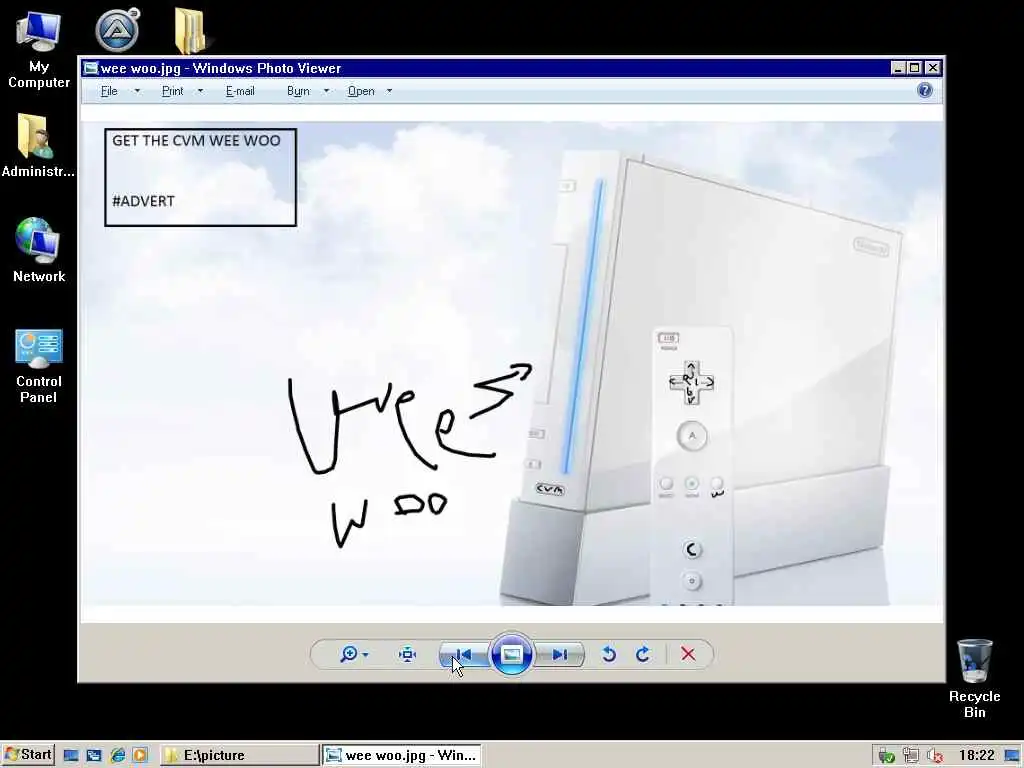Select the Control Panel desktop icon
The height and width of the screenshot is (768, 1024).
pyautogui.click(x=39, y=366)
